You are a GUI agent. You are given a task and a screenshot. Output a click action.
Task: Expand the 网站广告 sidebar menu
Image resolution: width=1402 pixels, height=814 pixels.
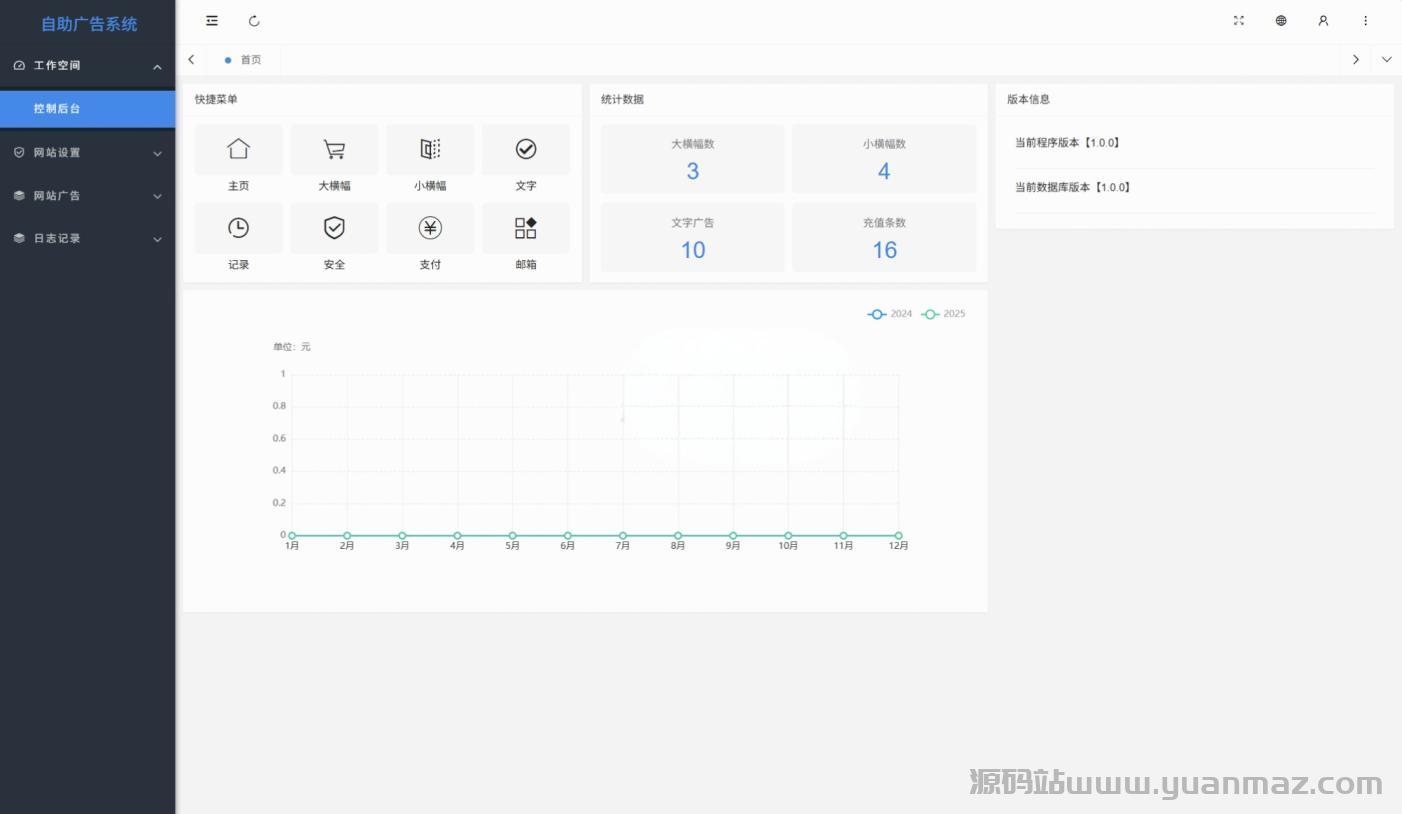coord(87,196)
